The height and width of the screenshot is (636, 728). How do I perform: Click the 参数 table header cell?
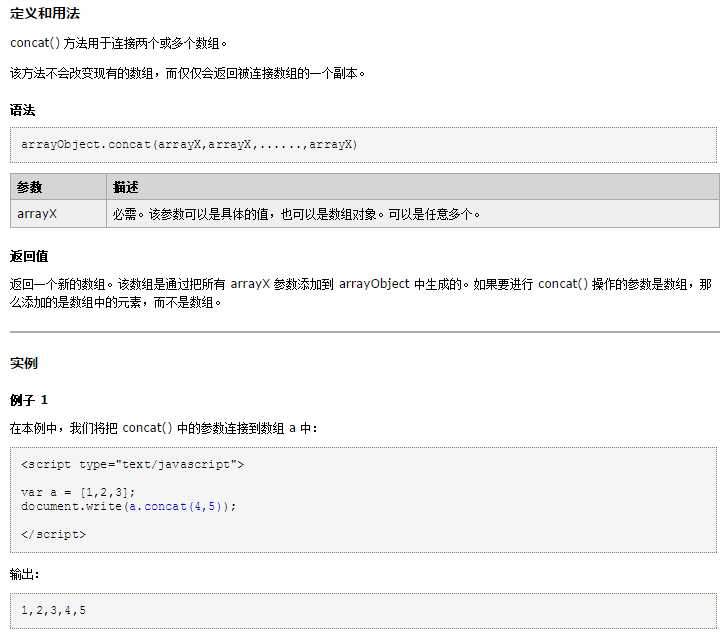click(58, 187)
